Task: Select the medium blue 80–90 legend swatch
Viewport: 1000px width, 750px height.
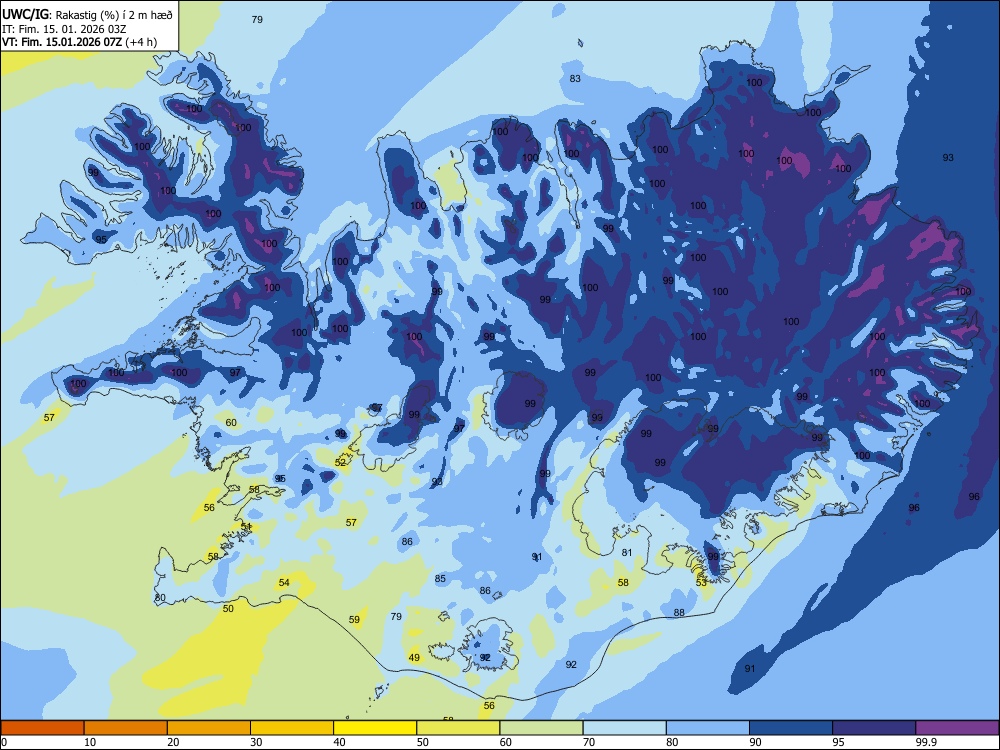Action: coord(708,728)
